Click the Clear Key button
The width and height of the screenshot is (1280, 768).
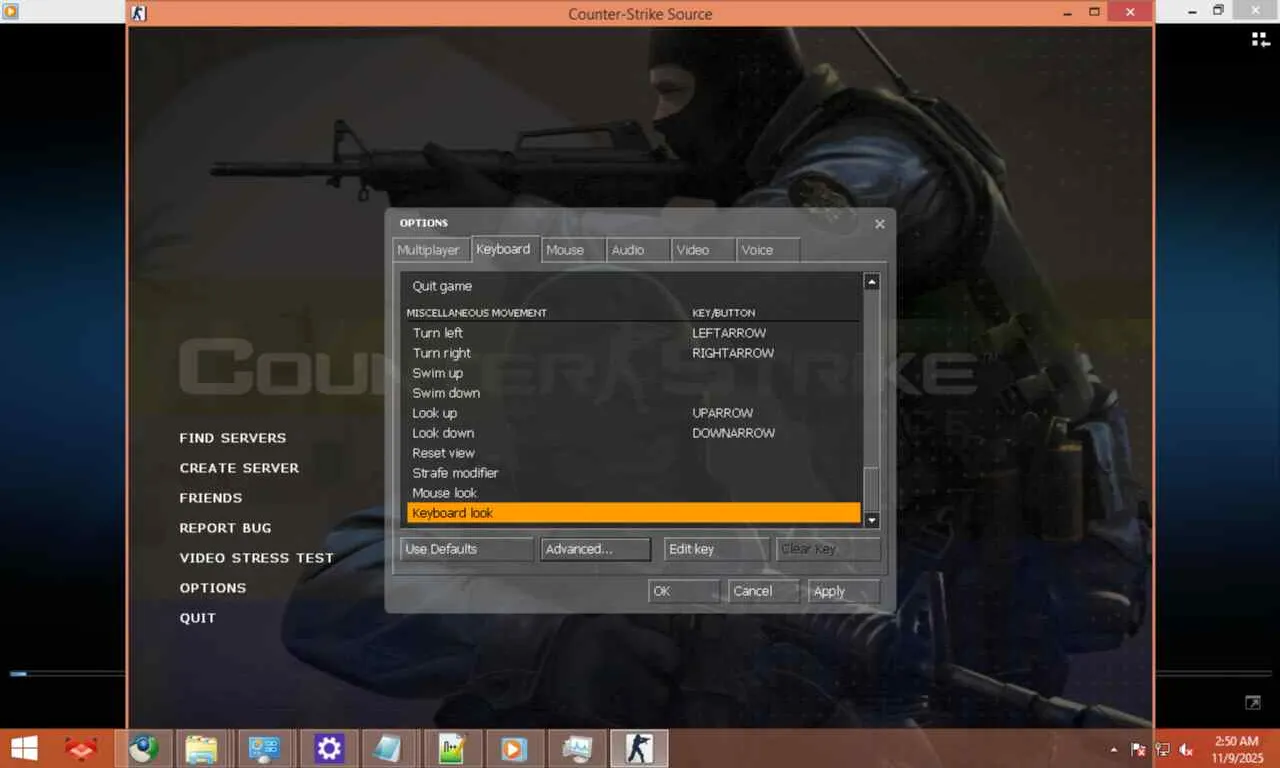coord(828,549)
